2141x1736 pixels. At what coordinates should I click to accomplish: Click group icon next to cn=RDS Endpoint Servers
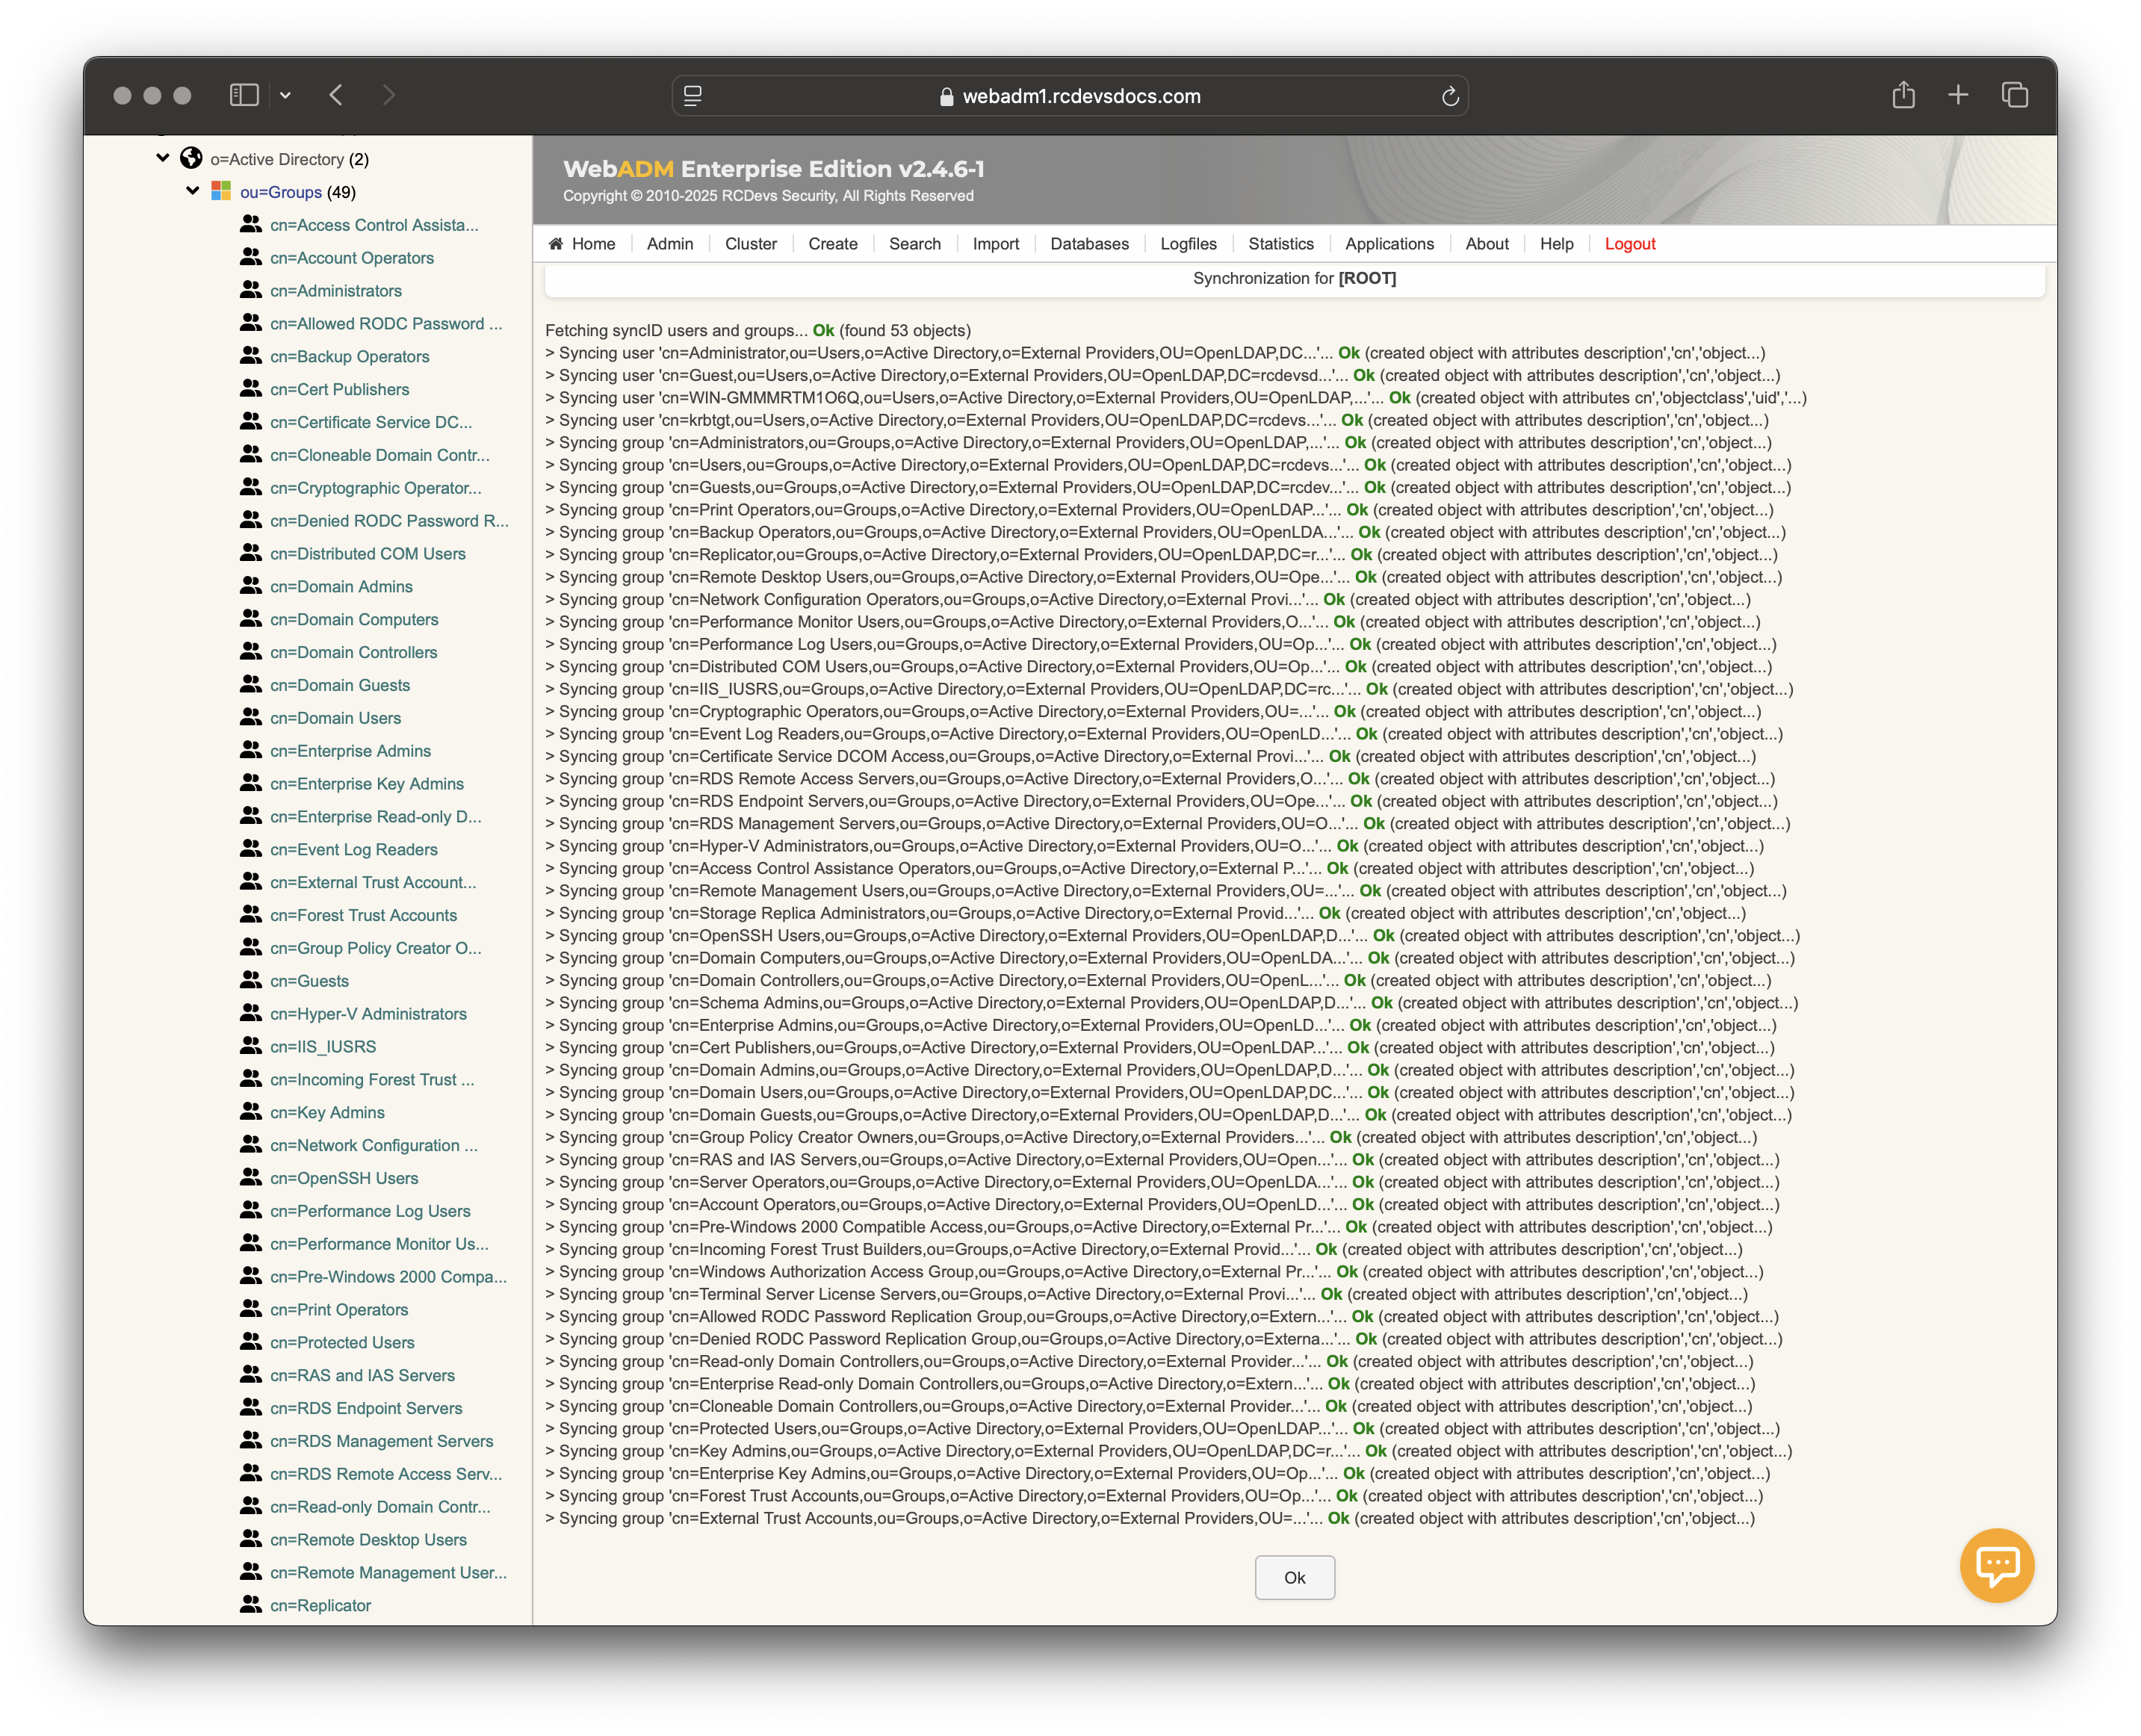click(x=251, y=1407)
